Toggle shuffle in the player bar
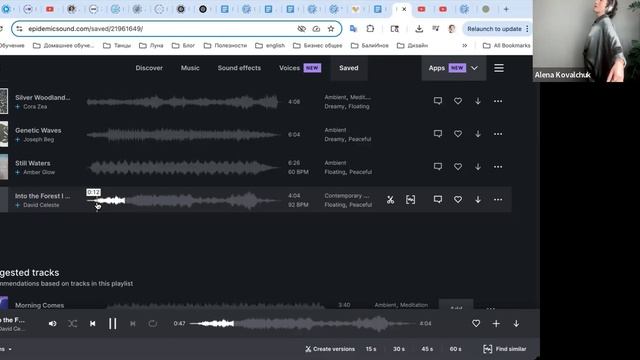640x360 pixels. [x=73, y=324]
